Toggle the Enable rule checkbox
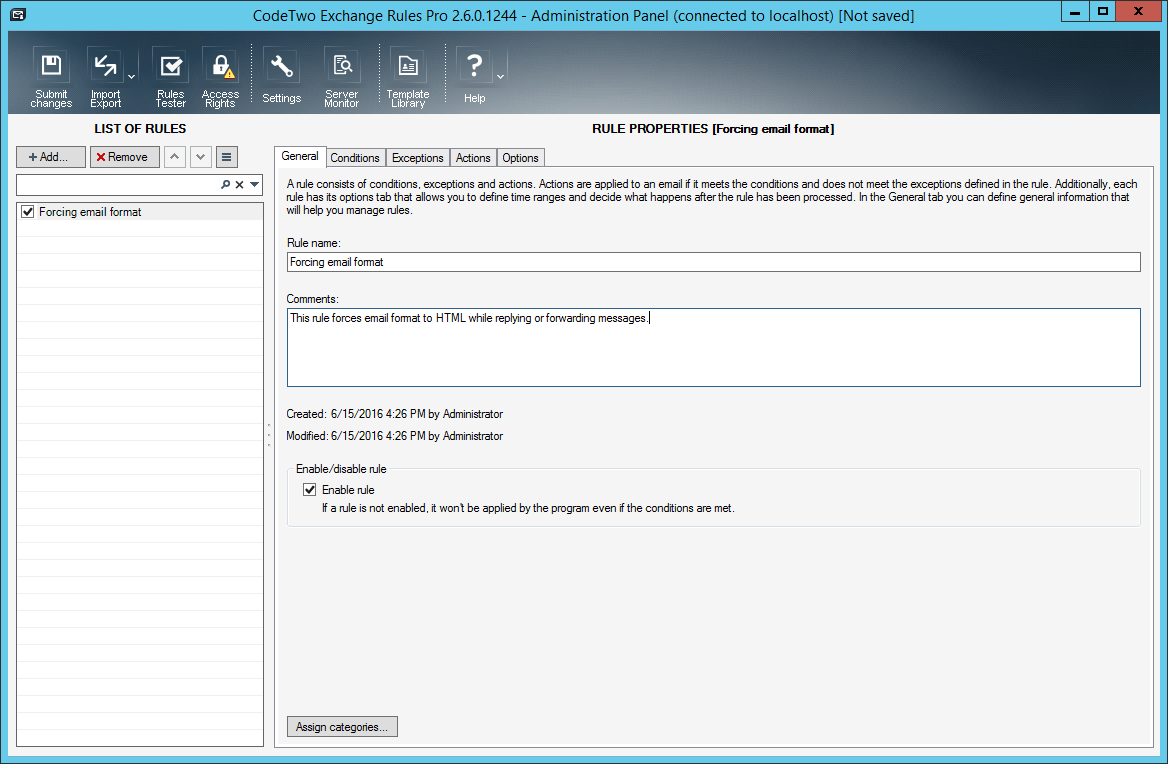Viewport: 1168px width, 764px height. 310,490
